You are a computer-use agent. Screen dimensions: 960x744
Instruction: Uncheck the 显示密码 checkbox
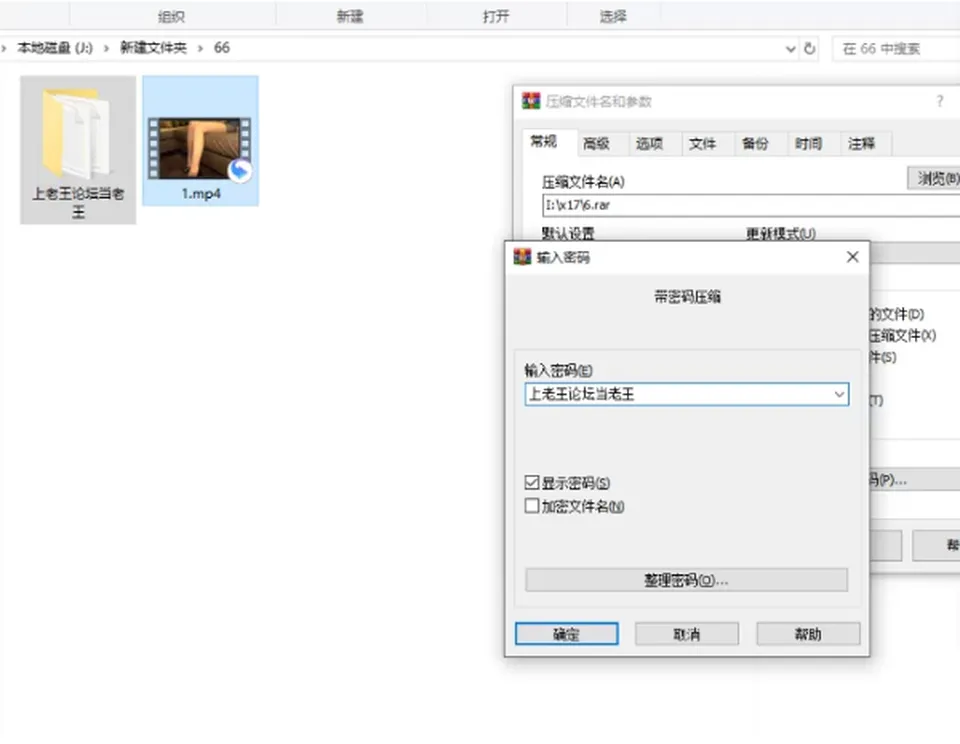click(532, 483)
